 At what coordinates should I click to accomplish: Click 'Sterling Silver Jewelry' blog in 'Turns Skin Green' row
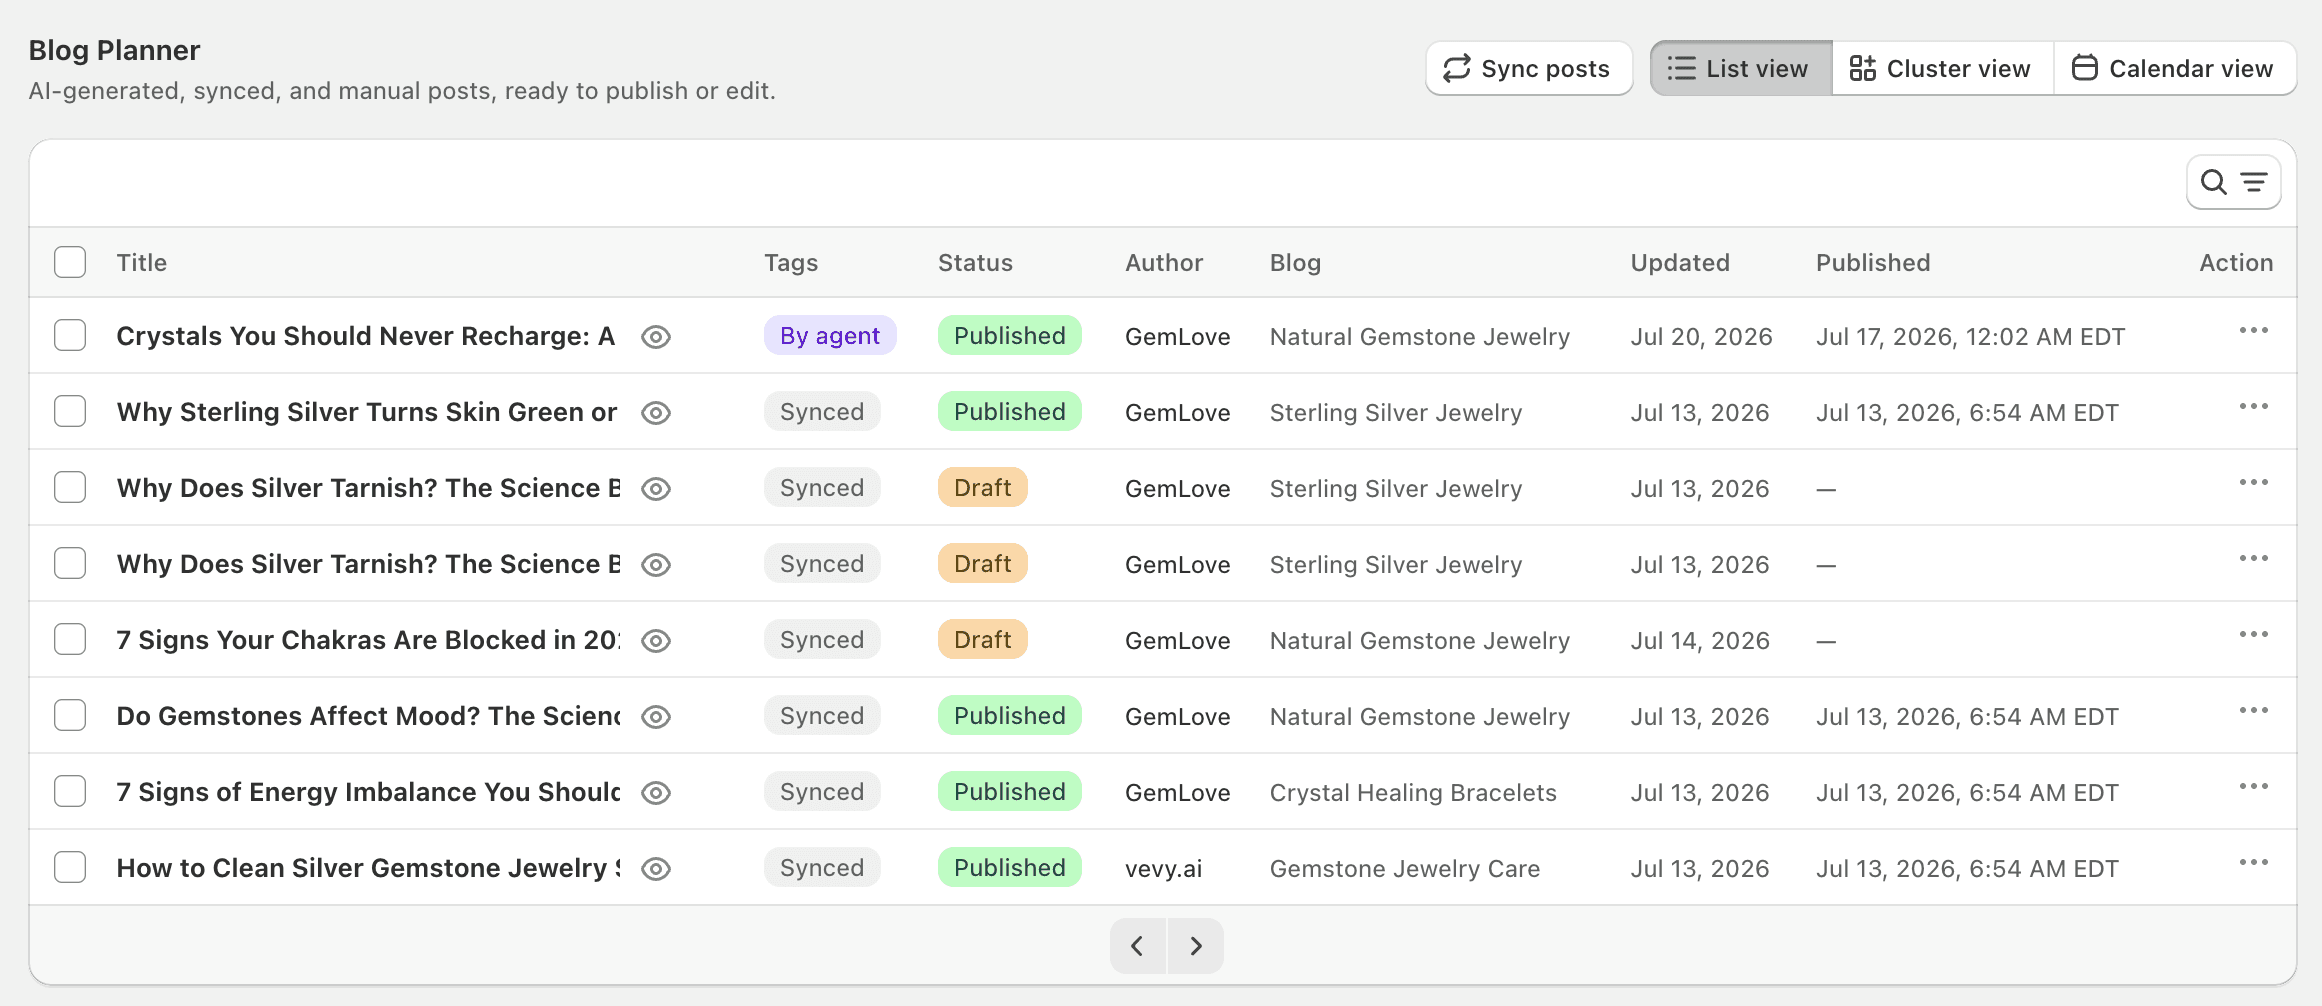(1396, 413)
